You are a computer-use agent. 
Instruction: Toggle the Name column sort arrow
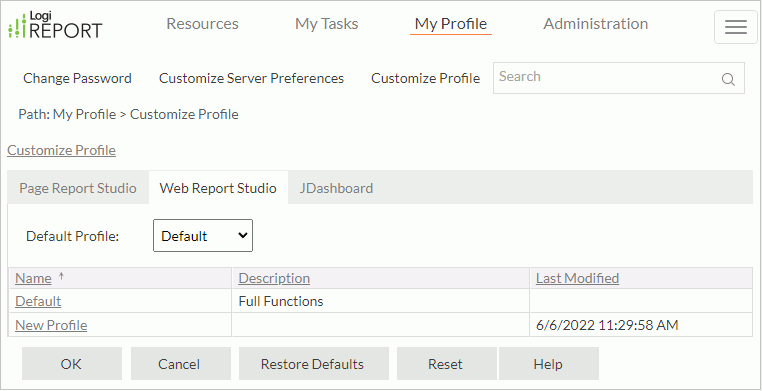pyautogui.click(x=61, y=276)
